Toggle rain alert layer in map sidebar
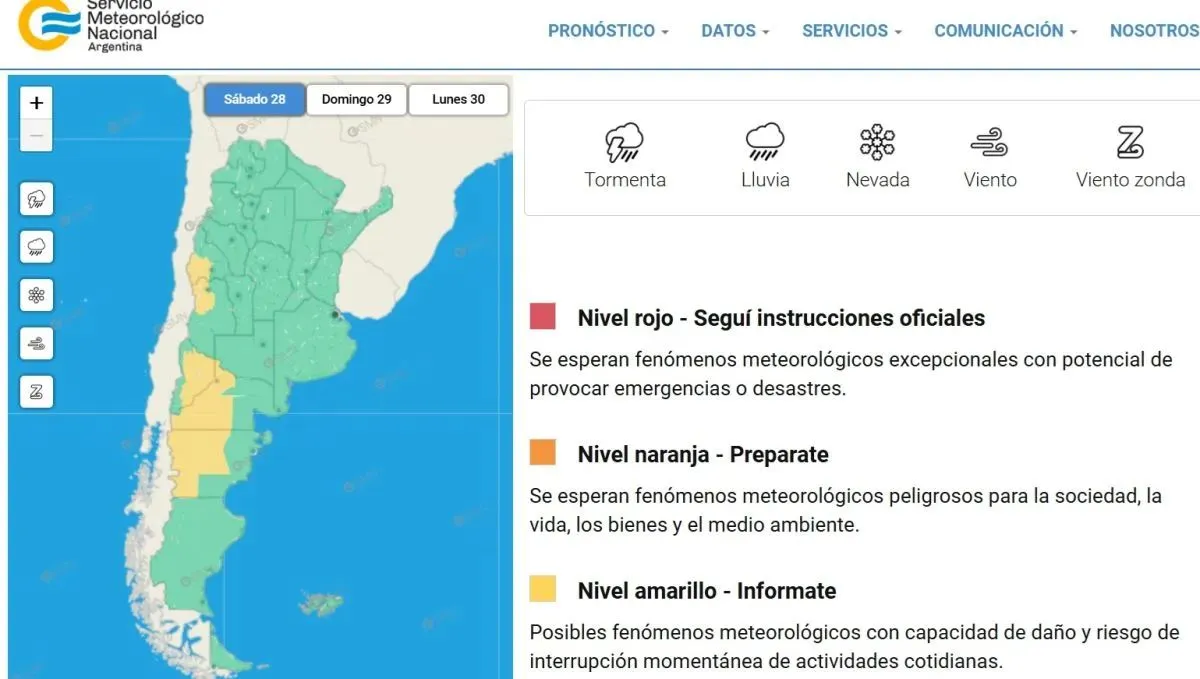This screenshot has width=1200, height=679. (x=37, y=247)
